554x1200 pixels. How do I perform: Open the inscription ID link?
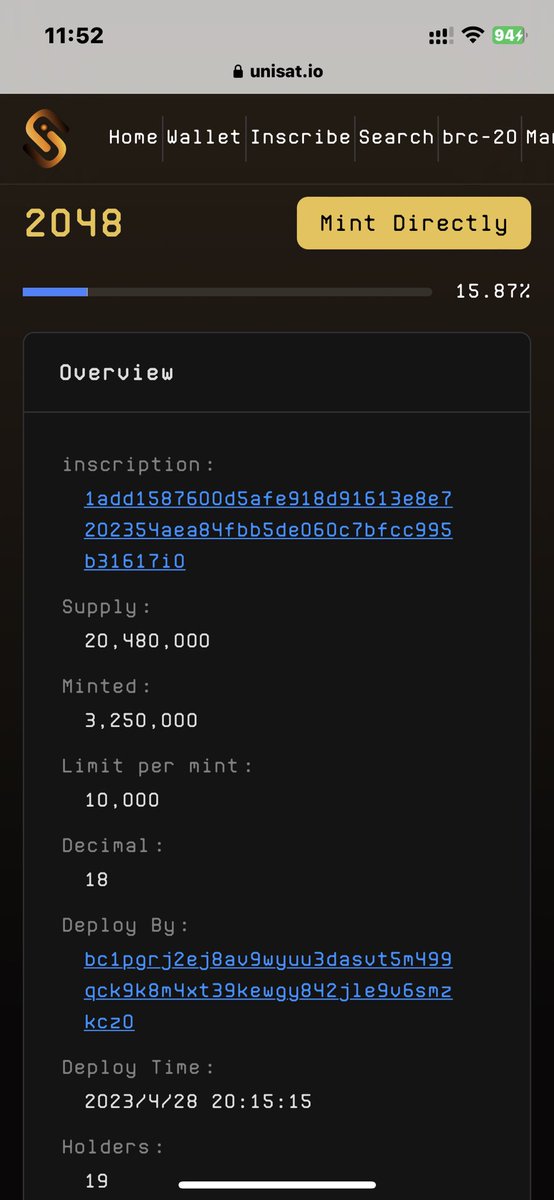[x=268, y=530]
